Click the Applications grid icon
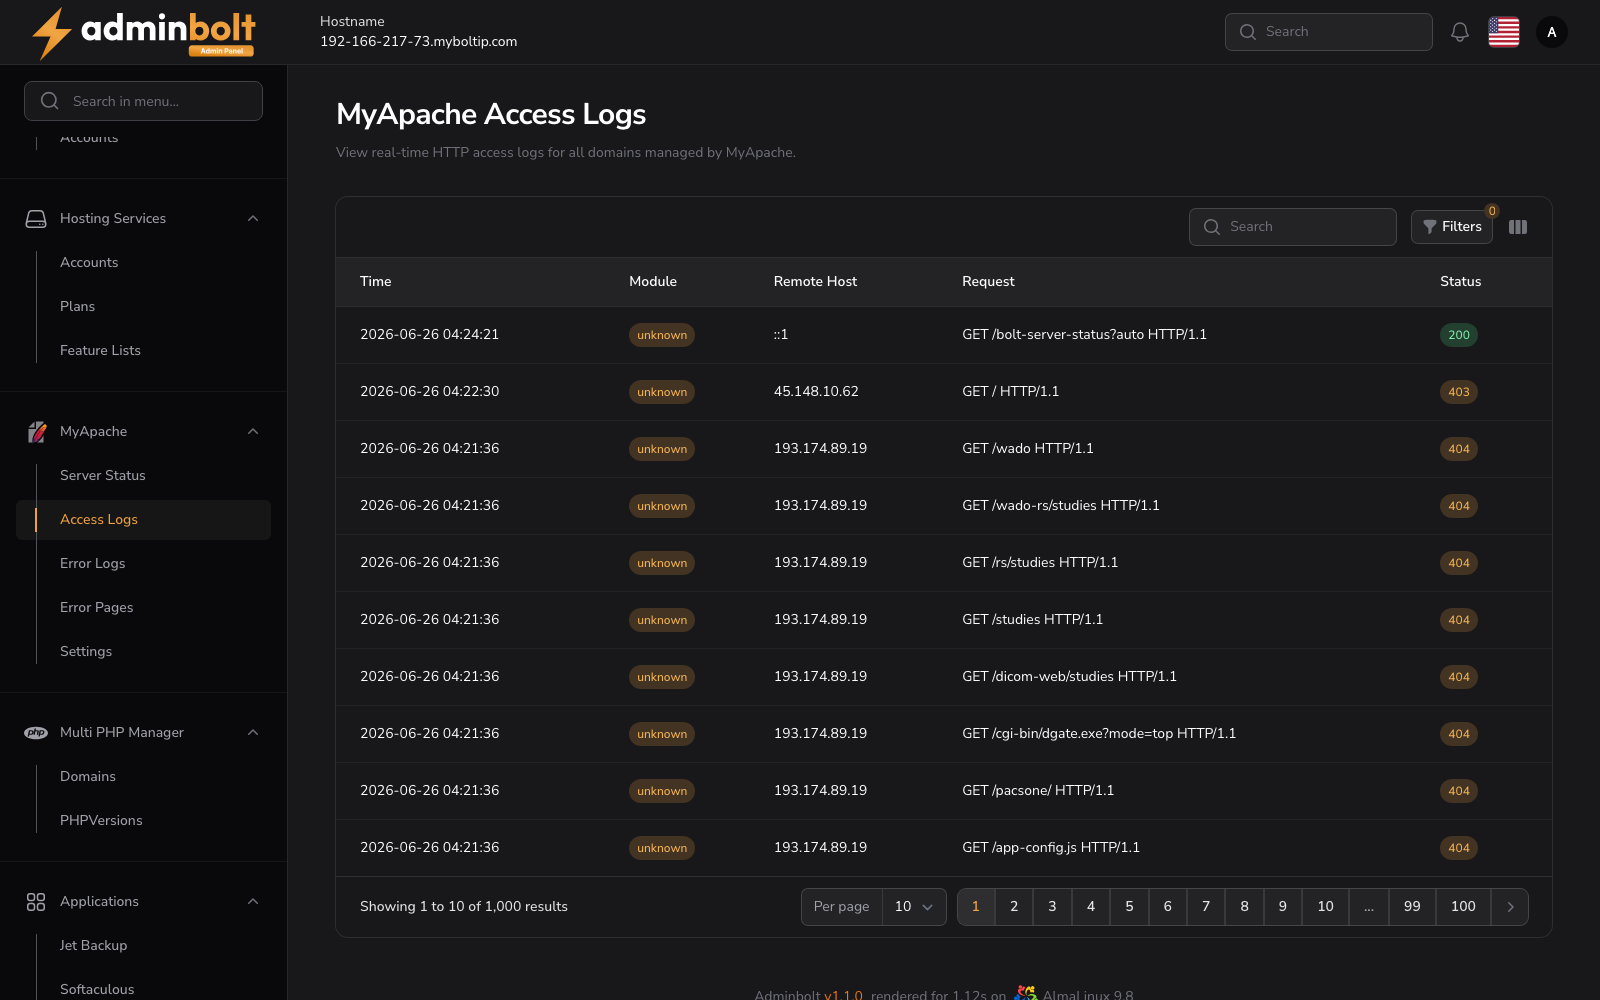1600x1000 pixels. (36, 901)
